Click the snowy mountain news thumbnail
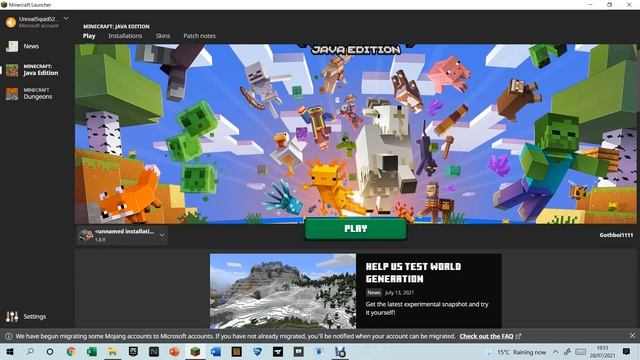The height and width of the screenshot is (360, 640). (283, 291)
